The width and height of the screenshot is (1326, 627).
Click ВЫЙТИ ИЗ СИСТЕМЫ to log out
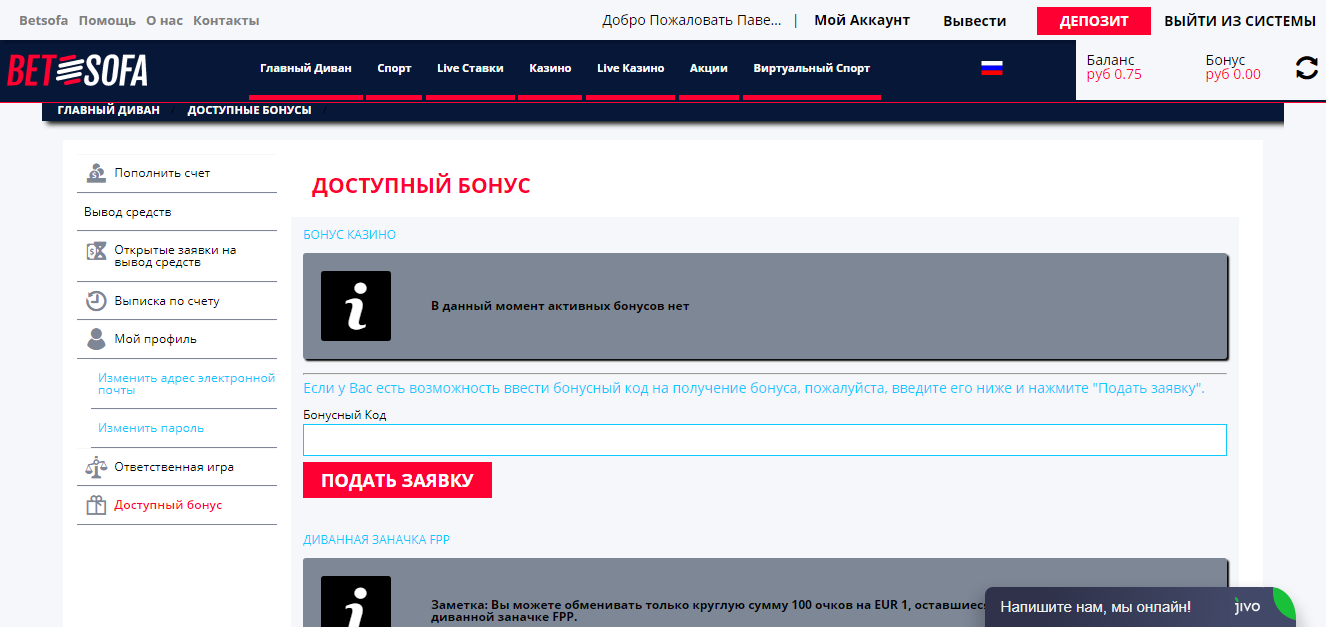(x=1240, y=21)
